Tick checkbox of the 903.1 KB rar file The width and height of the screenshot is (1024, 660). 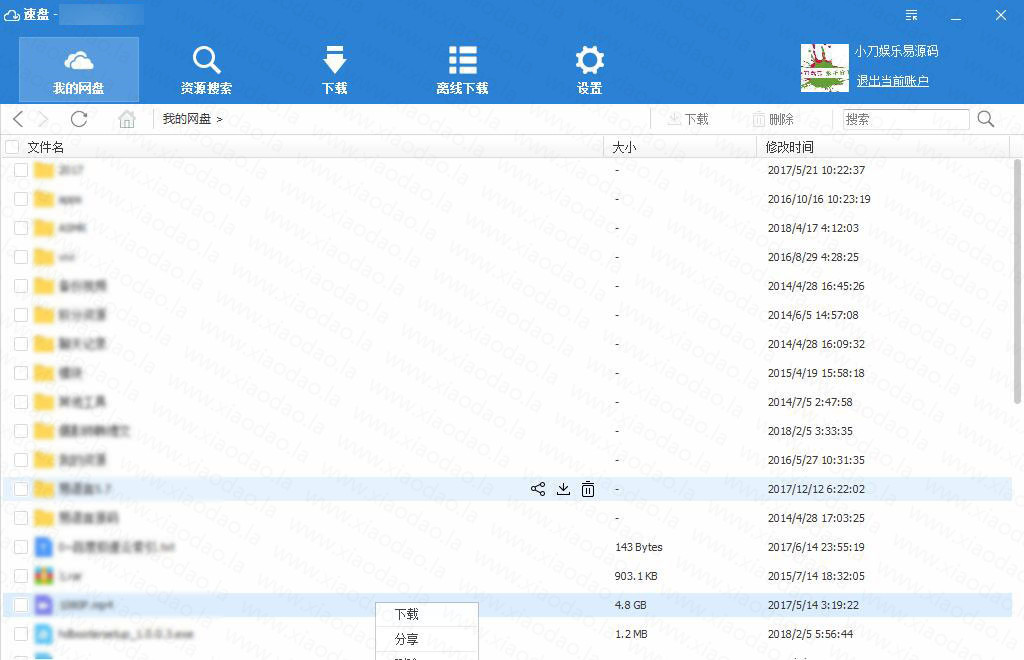coord(21,576)
